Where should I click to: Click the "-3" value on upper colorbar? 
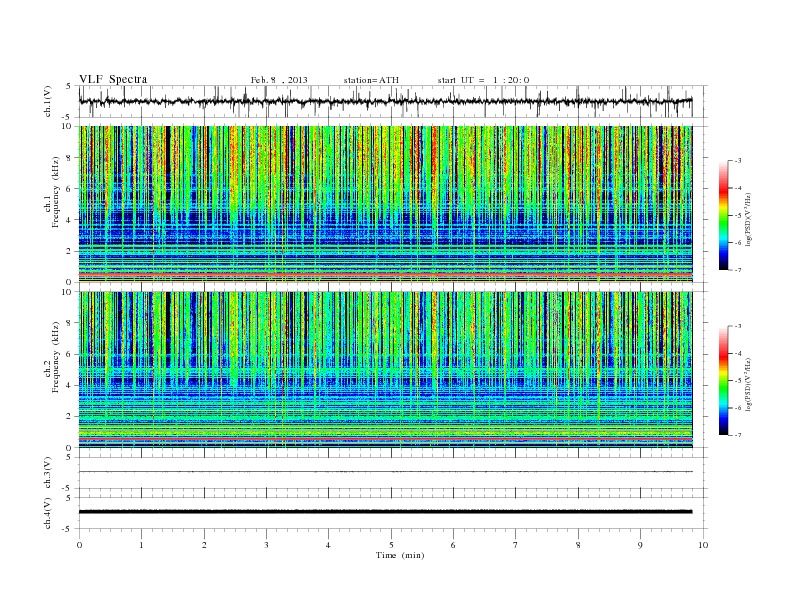coord(737,161)
